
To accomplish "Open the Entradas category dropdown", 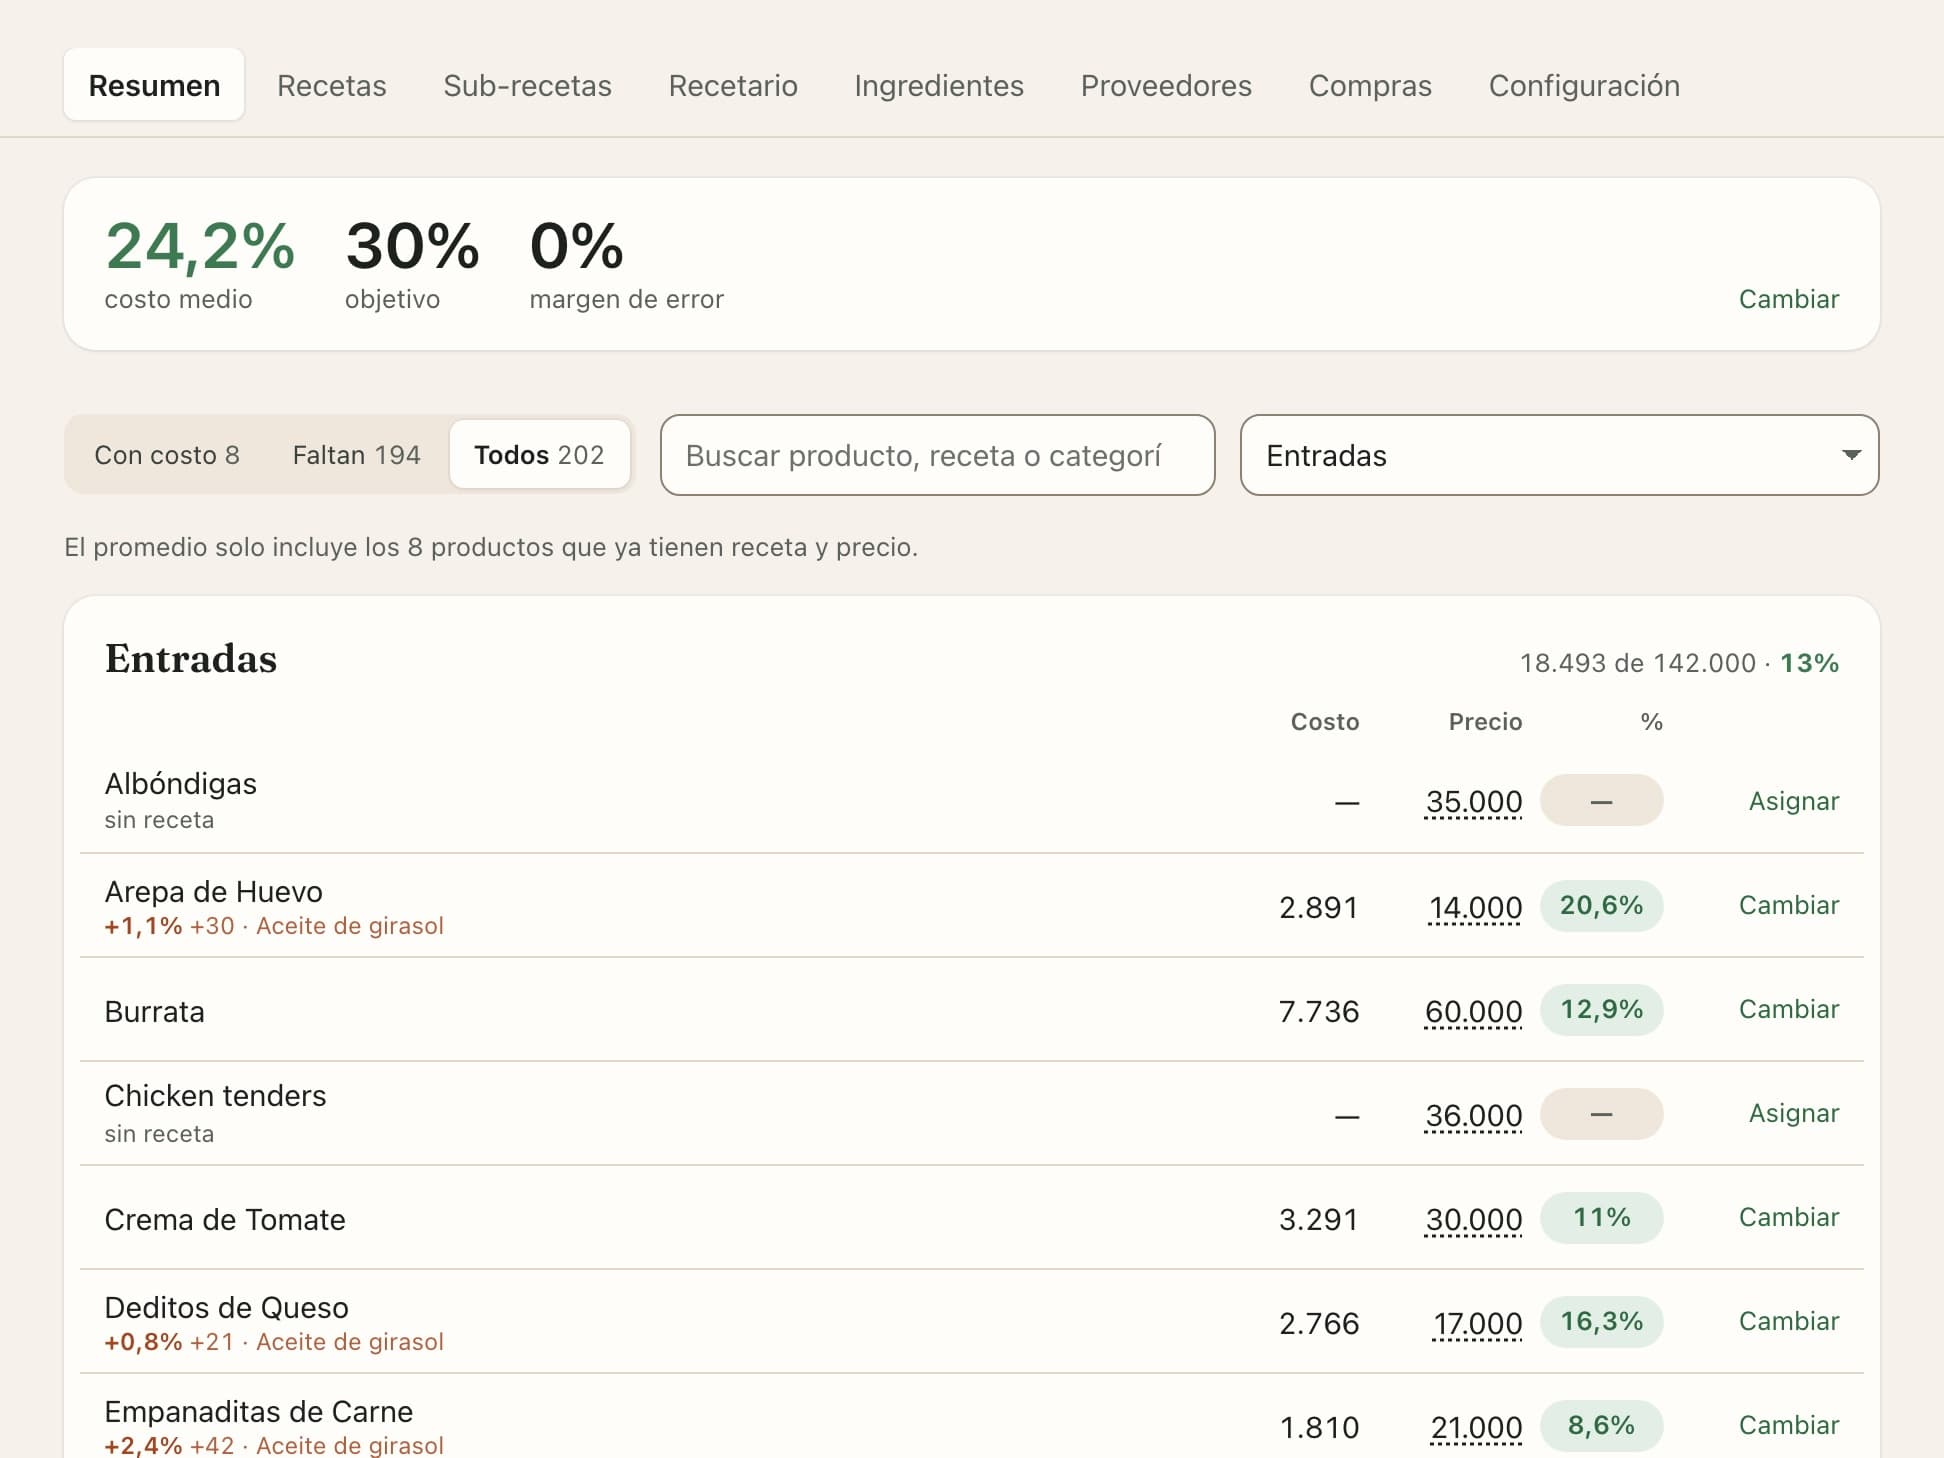I will 1559,455.
